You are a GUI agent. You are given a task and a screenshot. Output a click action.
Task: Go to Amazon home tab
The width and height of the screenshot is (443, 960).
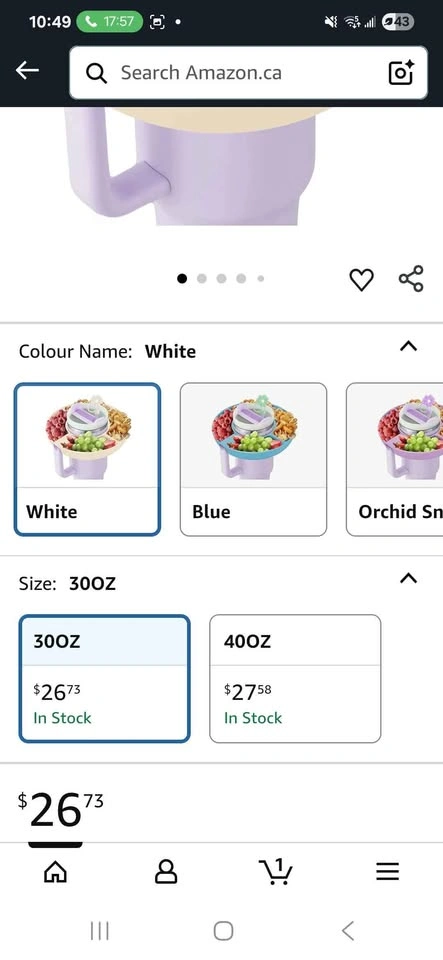[x=55, y=871]
